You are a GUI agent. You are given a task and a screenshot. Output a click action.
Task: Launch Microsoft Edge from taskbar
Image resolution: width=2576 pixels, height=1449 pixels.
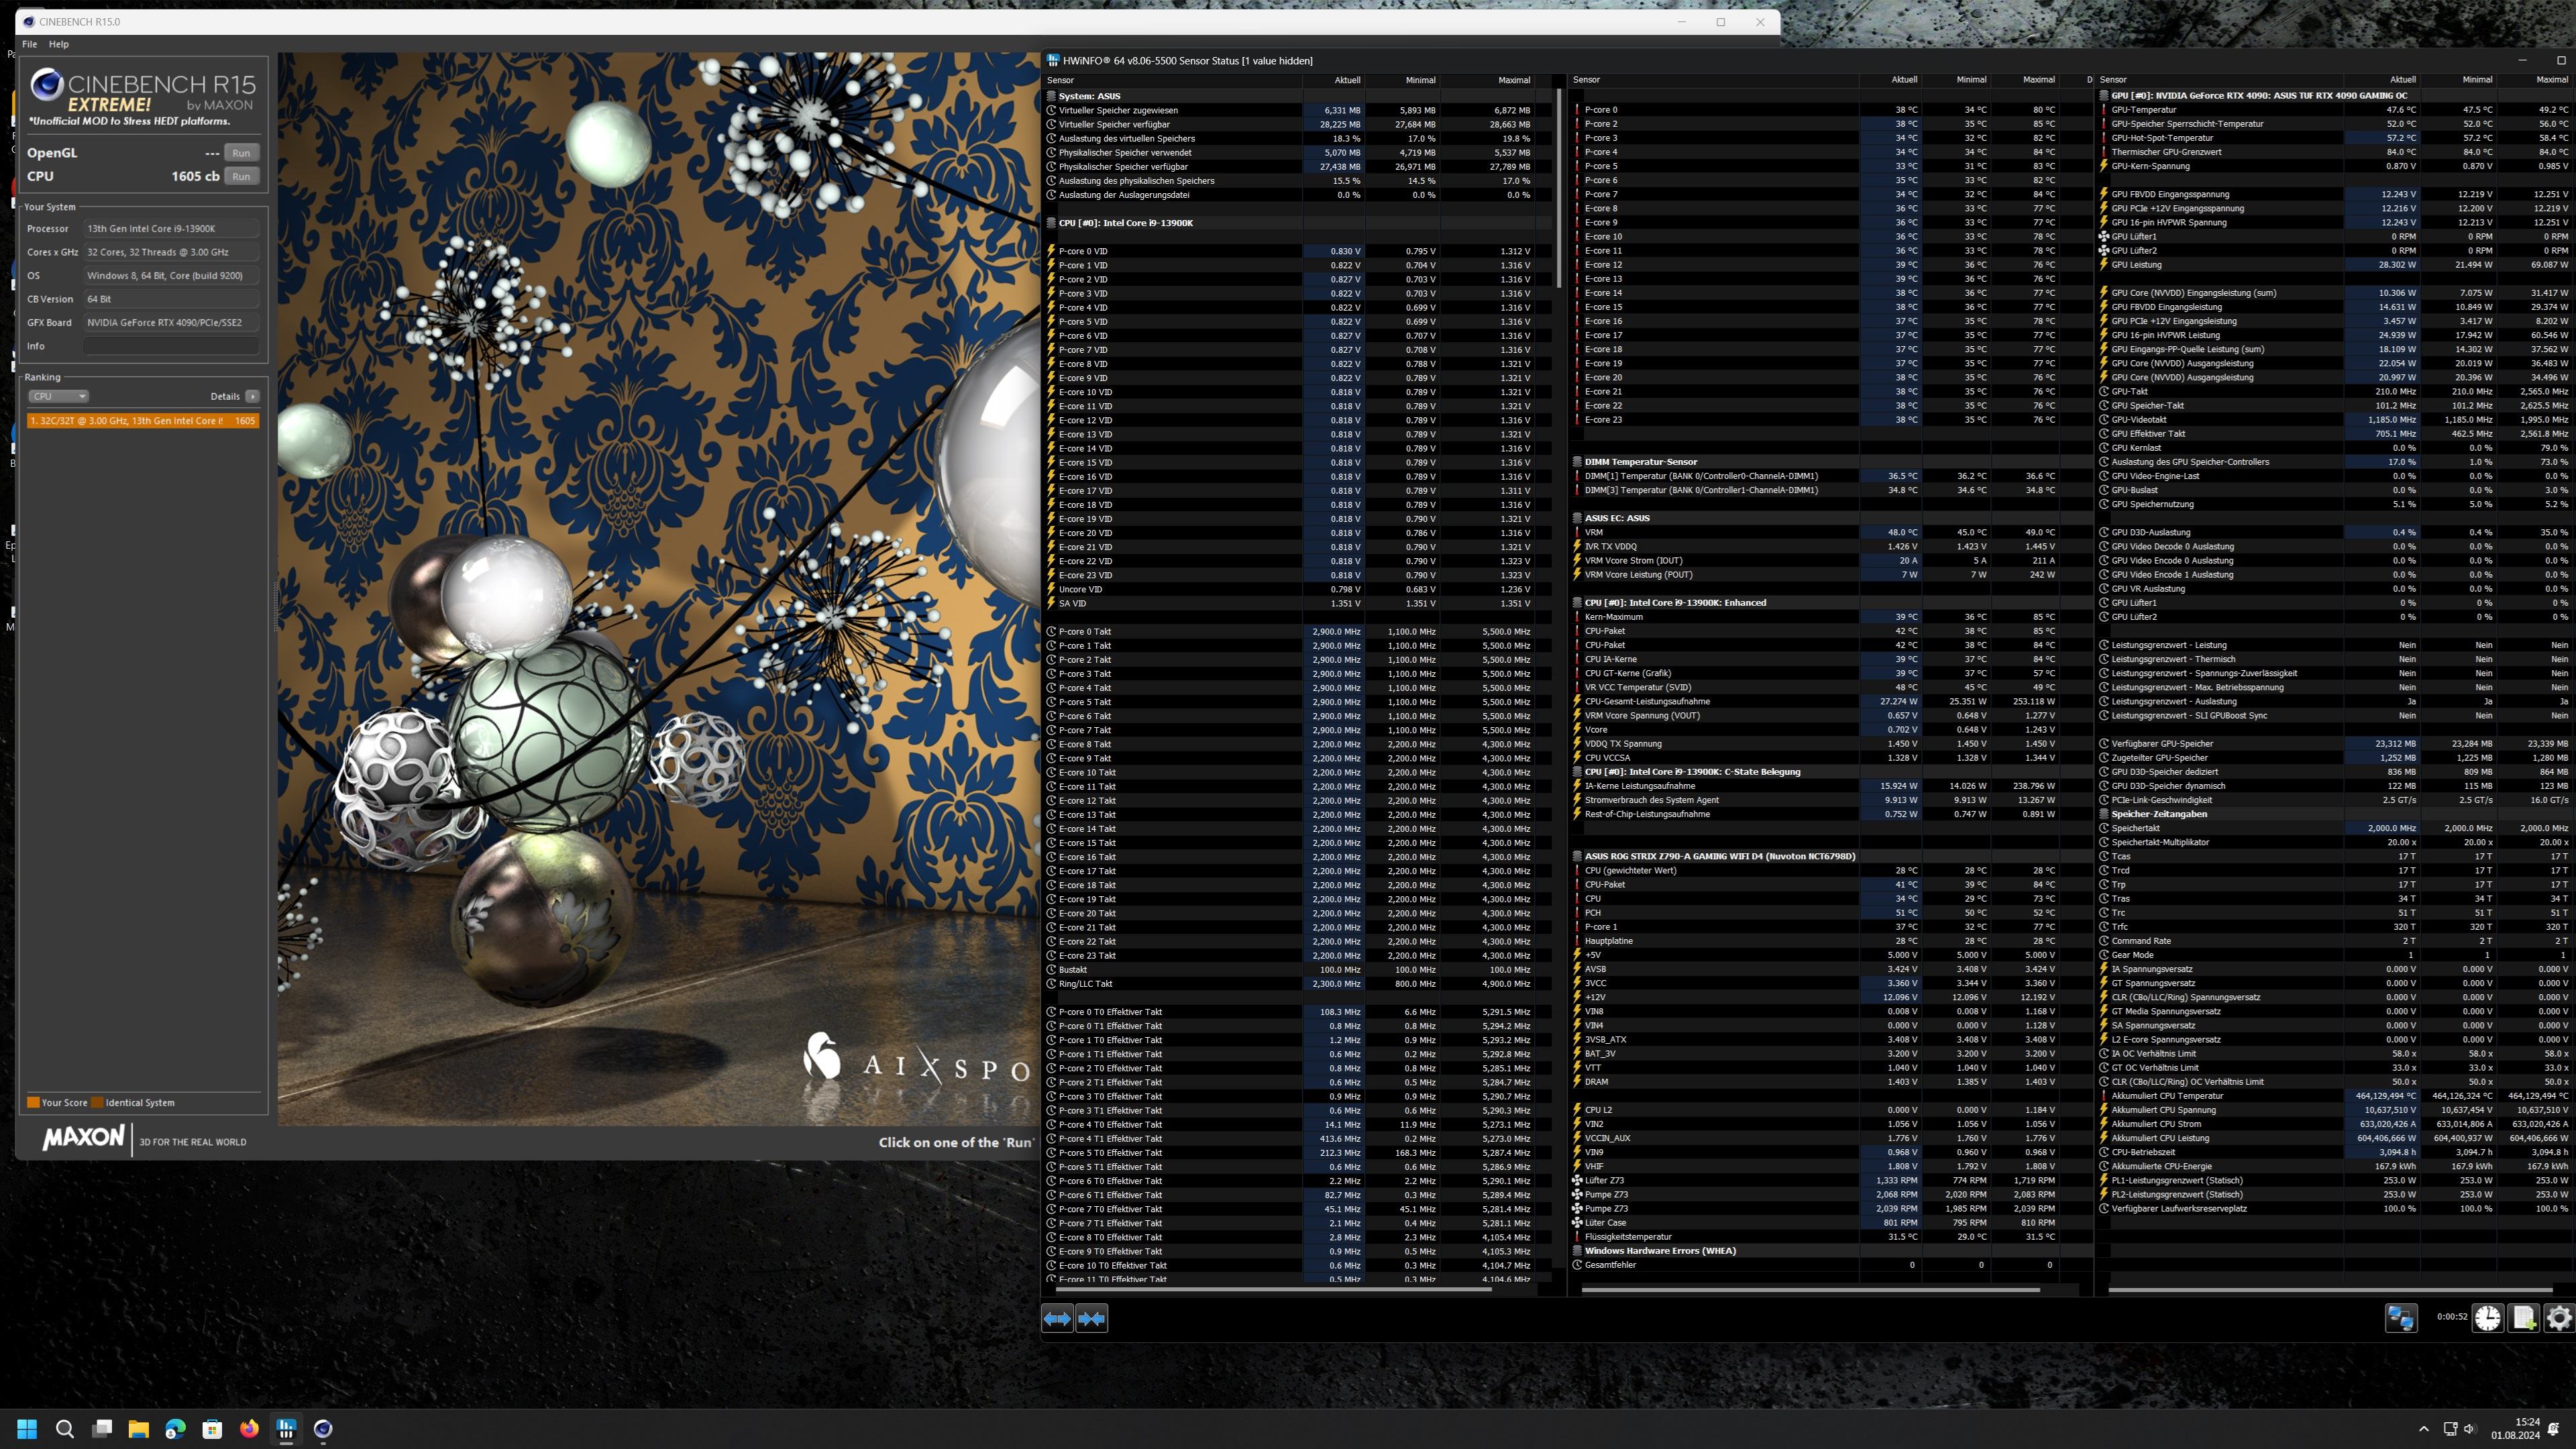coord(175,1428)
